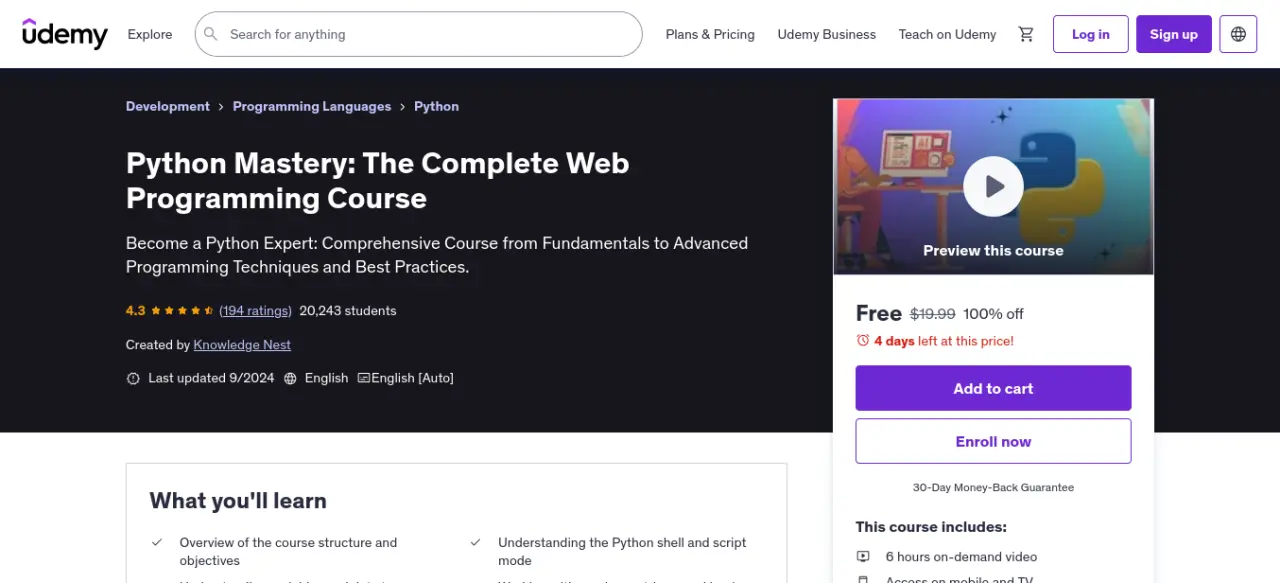Navigate to Programming Languages breadcrumb
Image resolution: width=1280 pixels, height=583 pixels.
point(312,106)
